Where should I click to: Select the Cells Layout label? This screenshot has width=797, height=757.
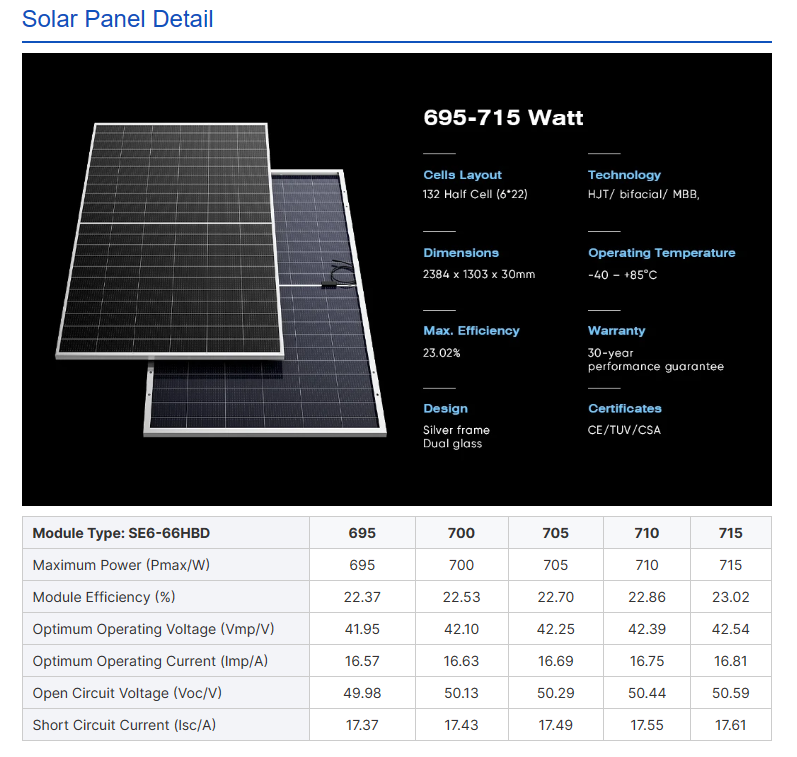point(463,175)
